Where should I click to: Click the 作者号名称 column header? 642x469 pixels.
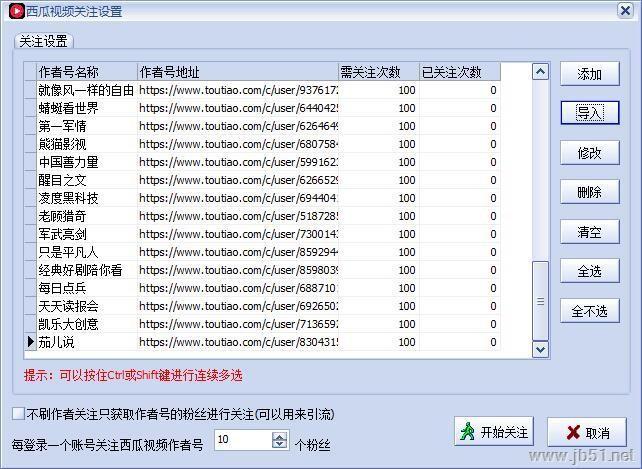[87, 72]
